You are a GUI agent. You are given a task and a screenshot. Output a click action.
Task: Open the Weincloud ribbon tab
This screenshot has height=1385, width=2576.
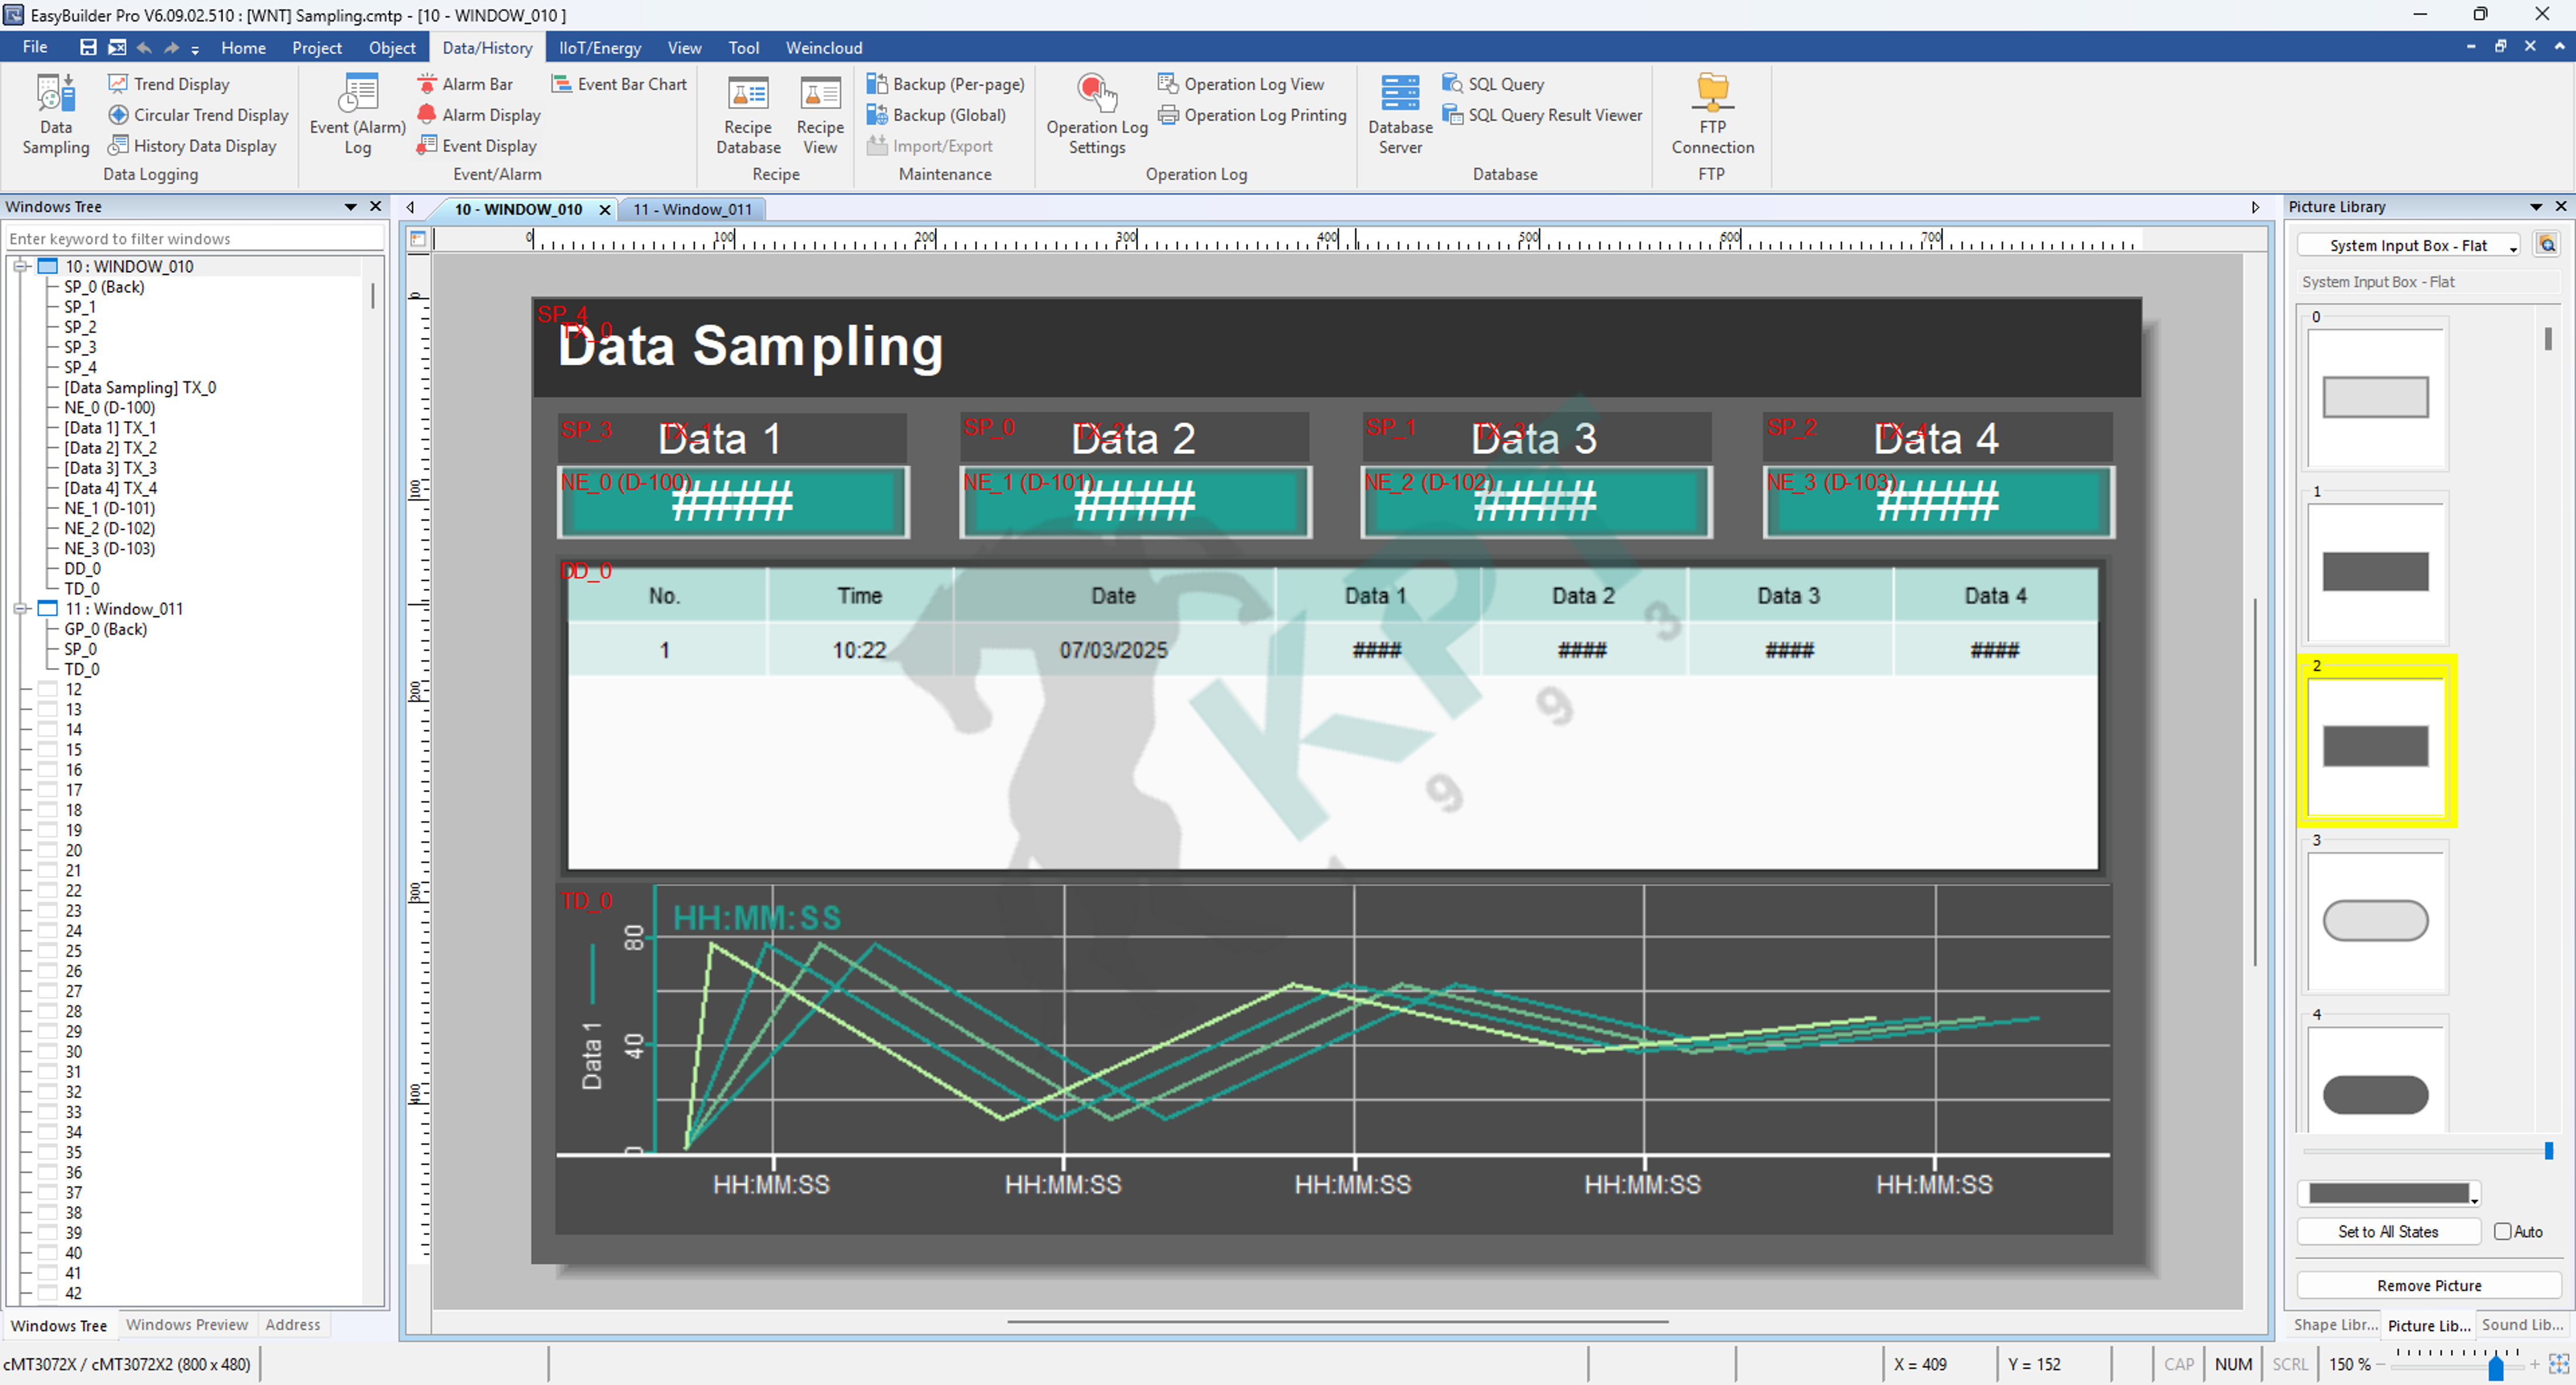point(824,47)
